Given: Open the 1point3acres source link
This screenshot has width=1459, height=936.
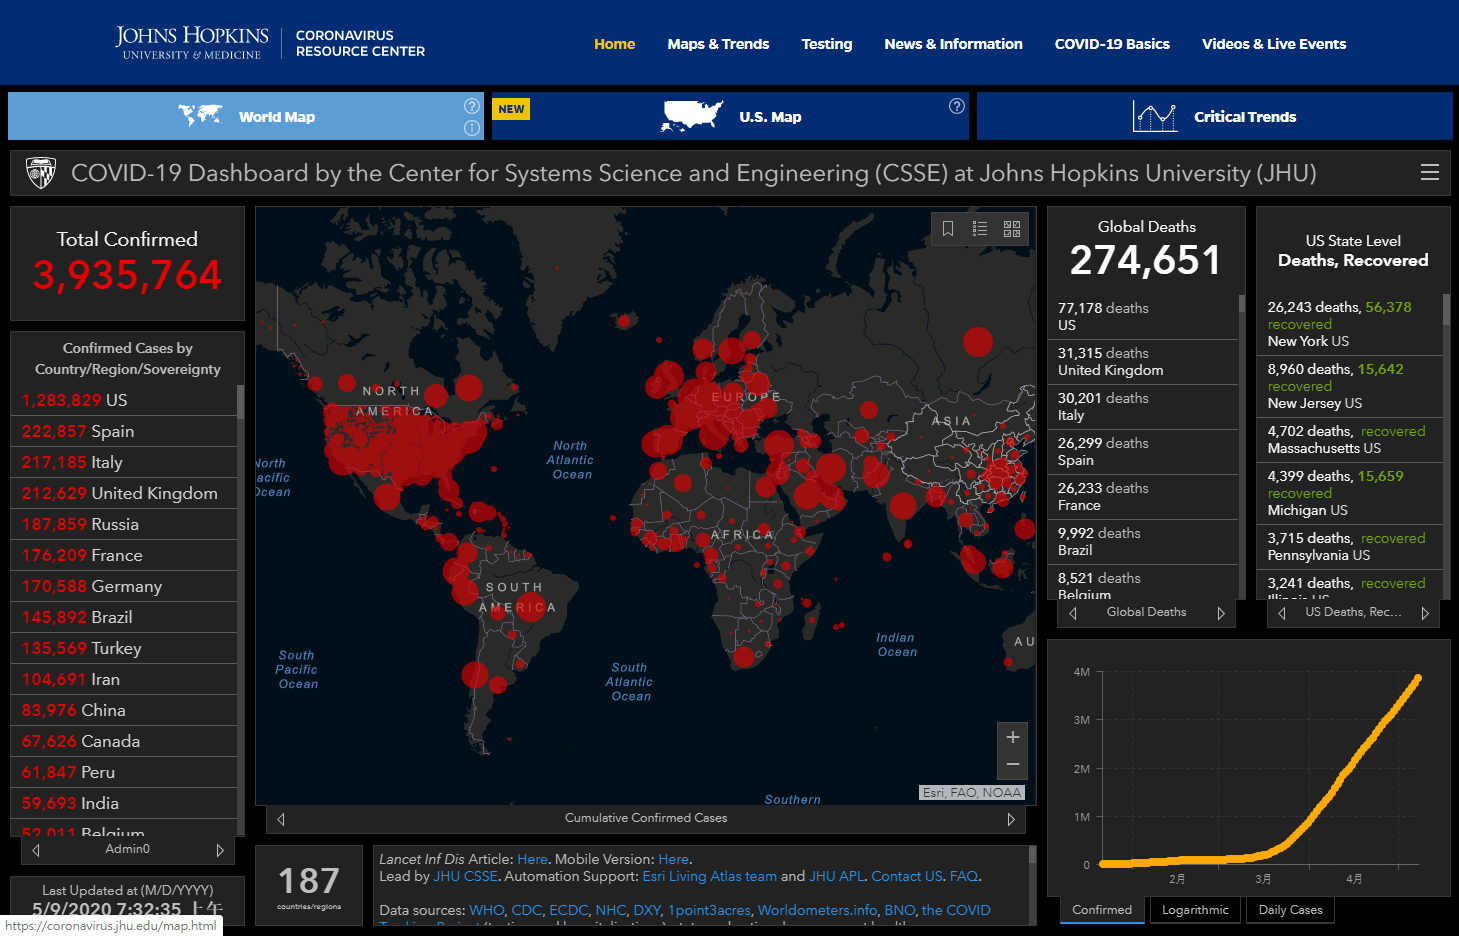Looking at the screenshot, I should tap(709, 910).
